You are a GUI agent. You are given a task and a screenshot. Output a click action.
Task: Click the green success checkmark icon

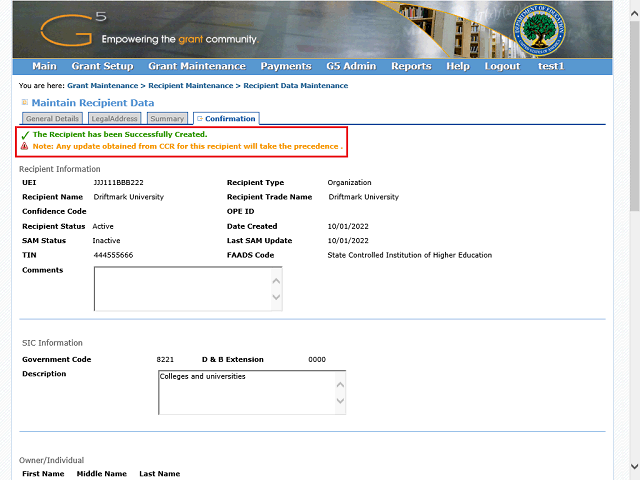[25, 134]
